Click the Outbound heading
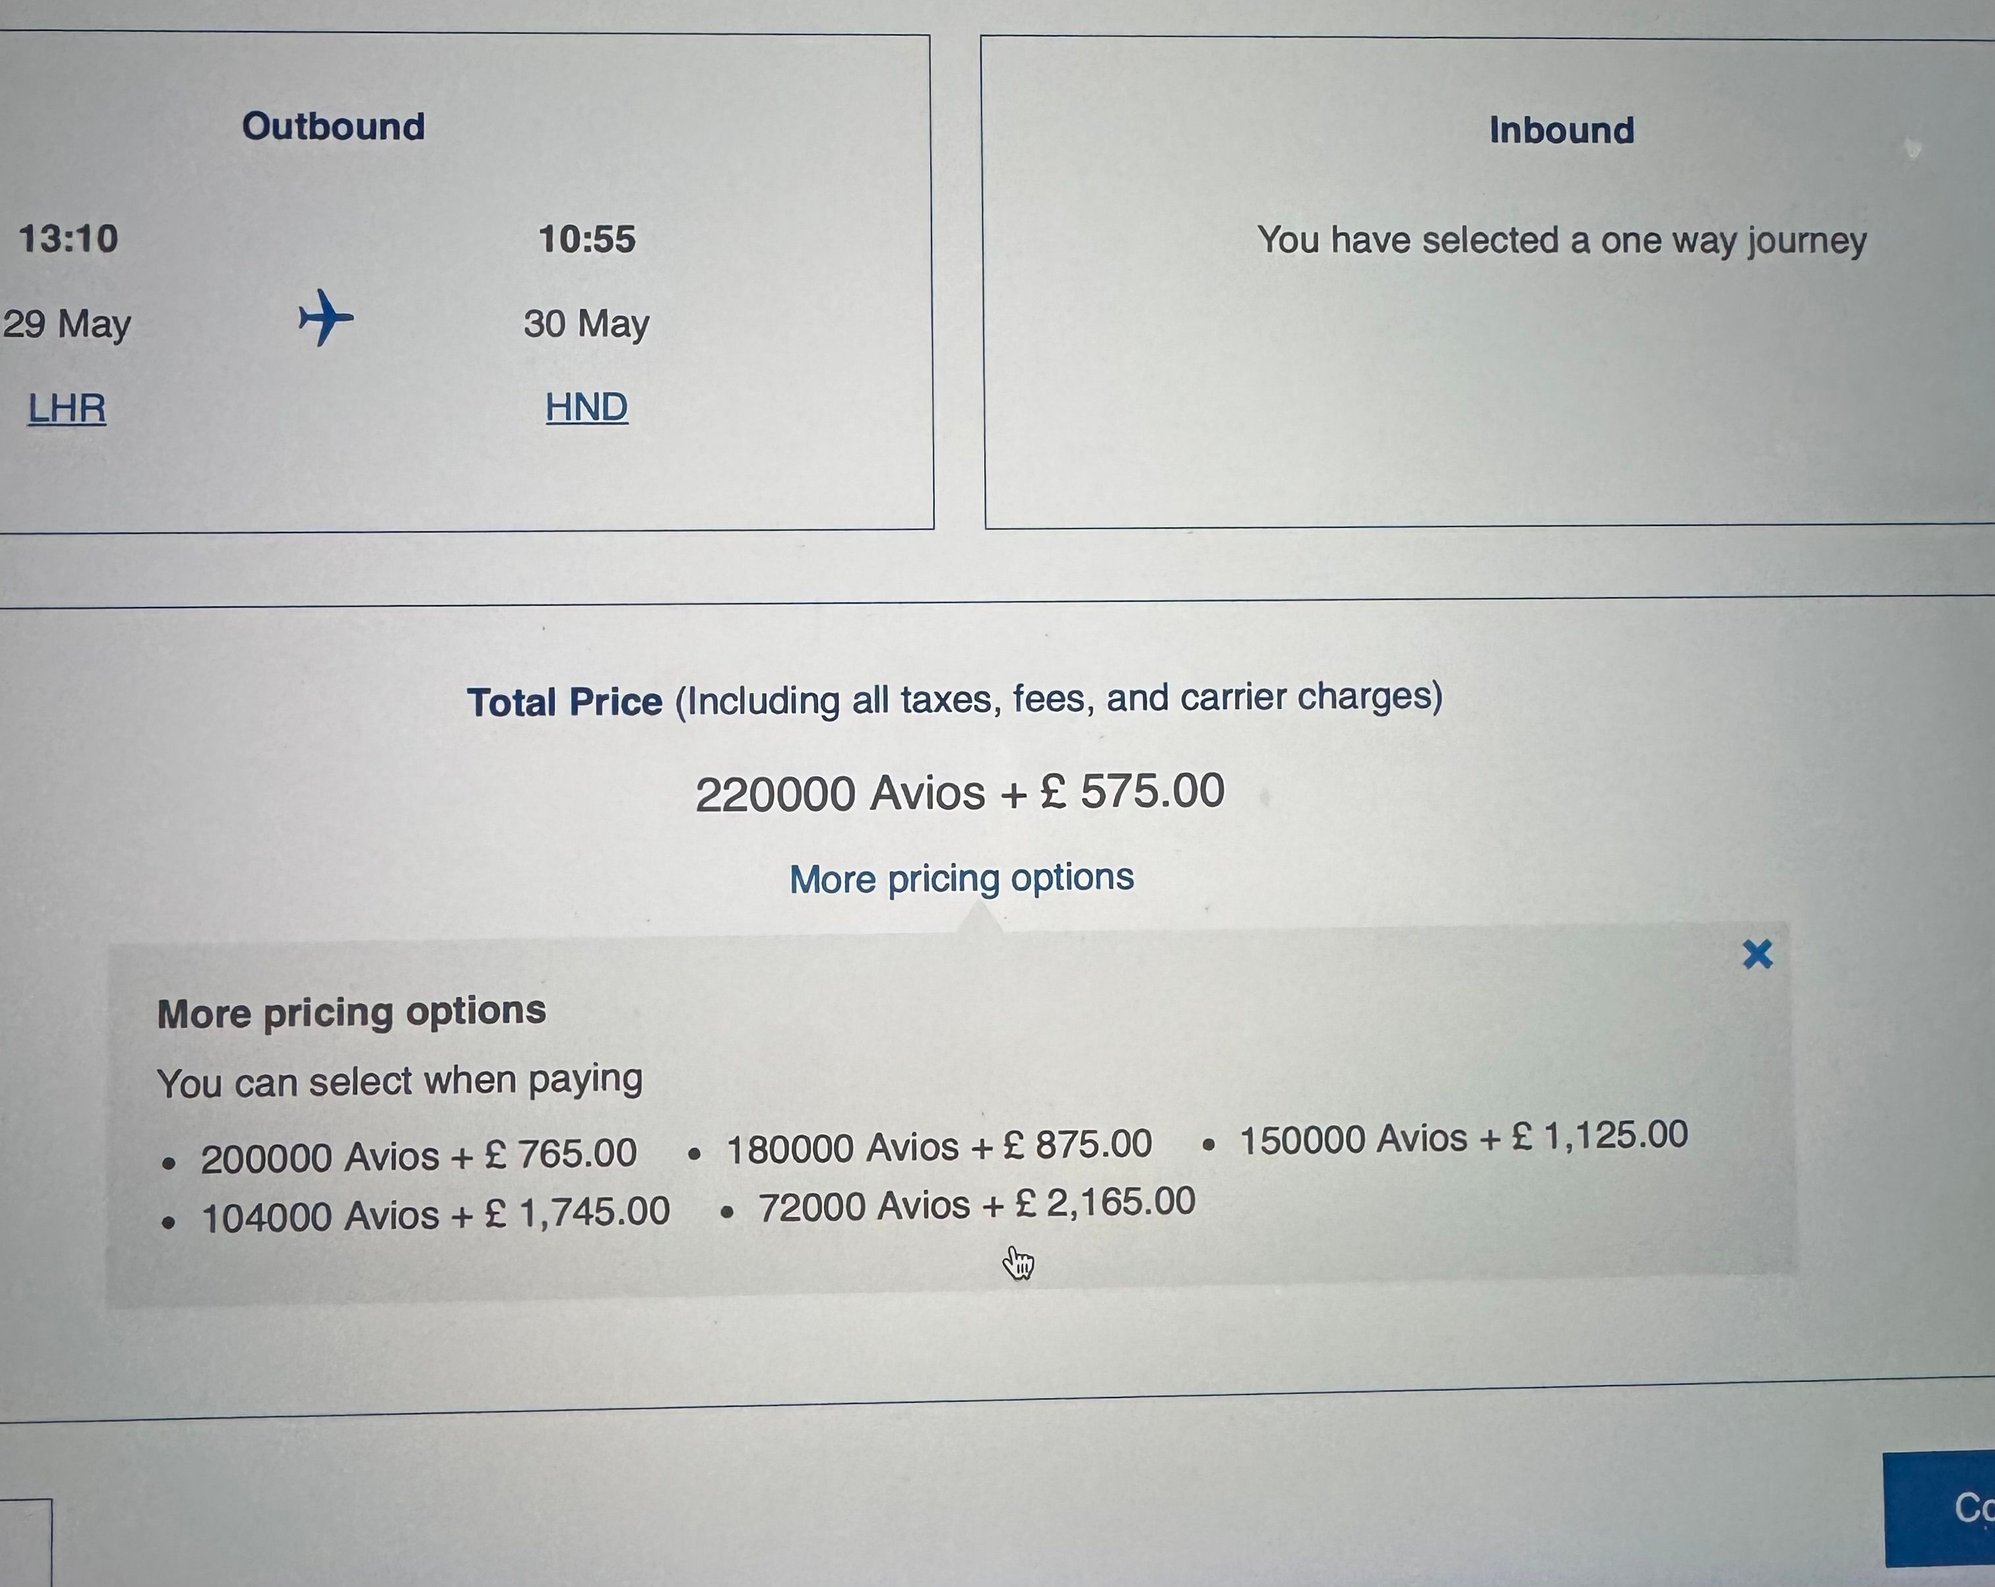Screen dimensions: 1995x1587 click(x=334, y=127)
